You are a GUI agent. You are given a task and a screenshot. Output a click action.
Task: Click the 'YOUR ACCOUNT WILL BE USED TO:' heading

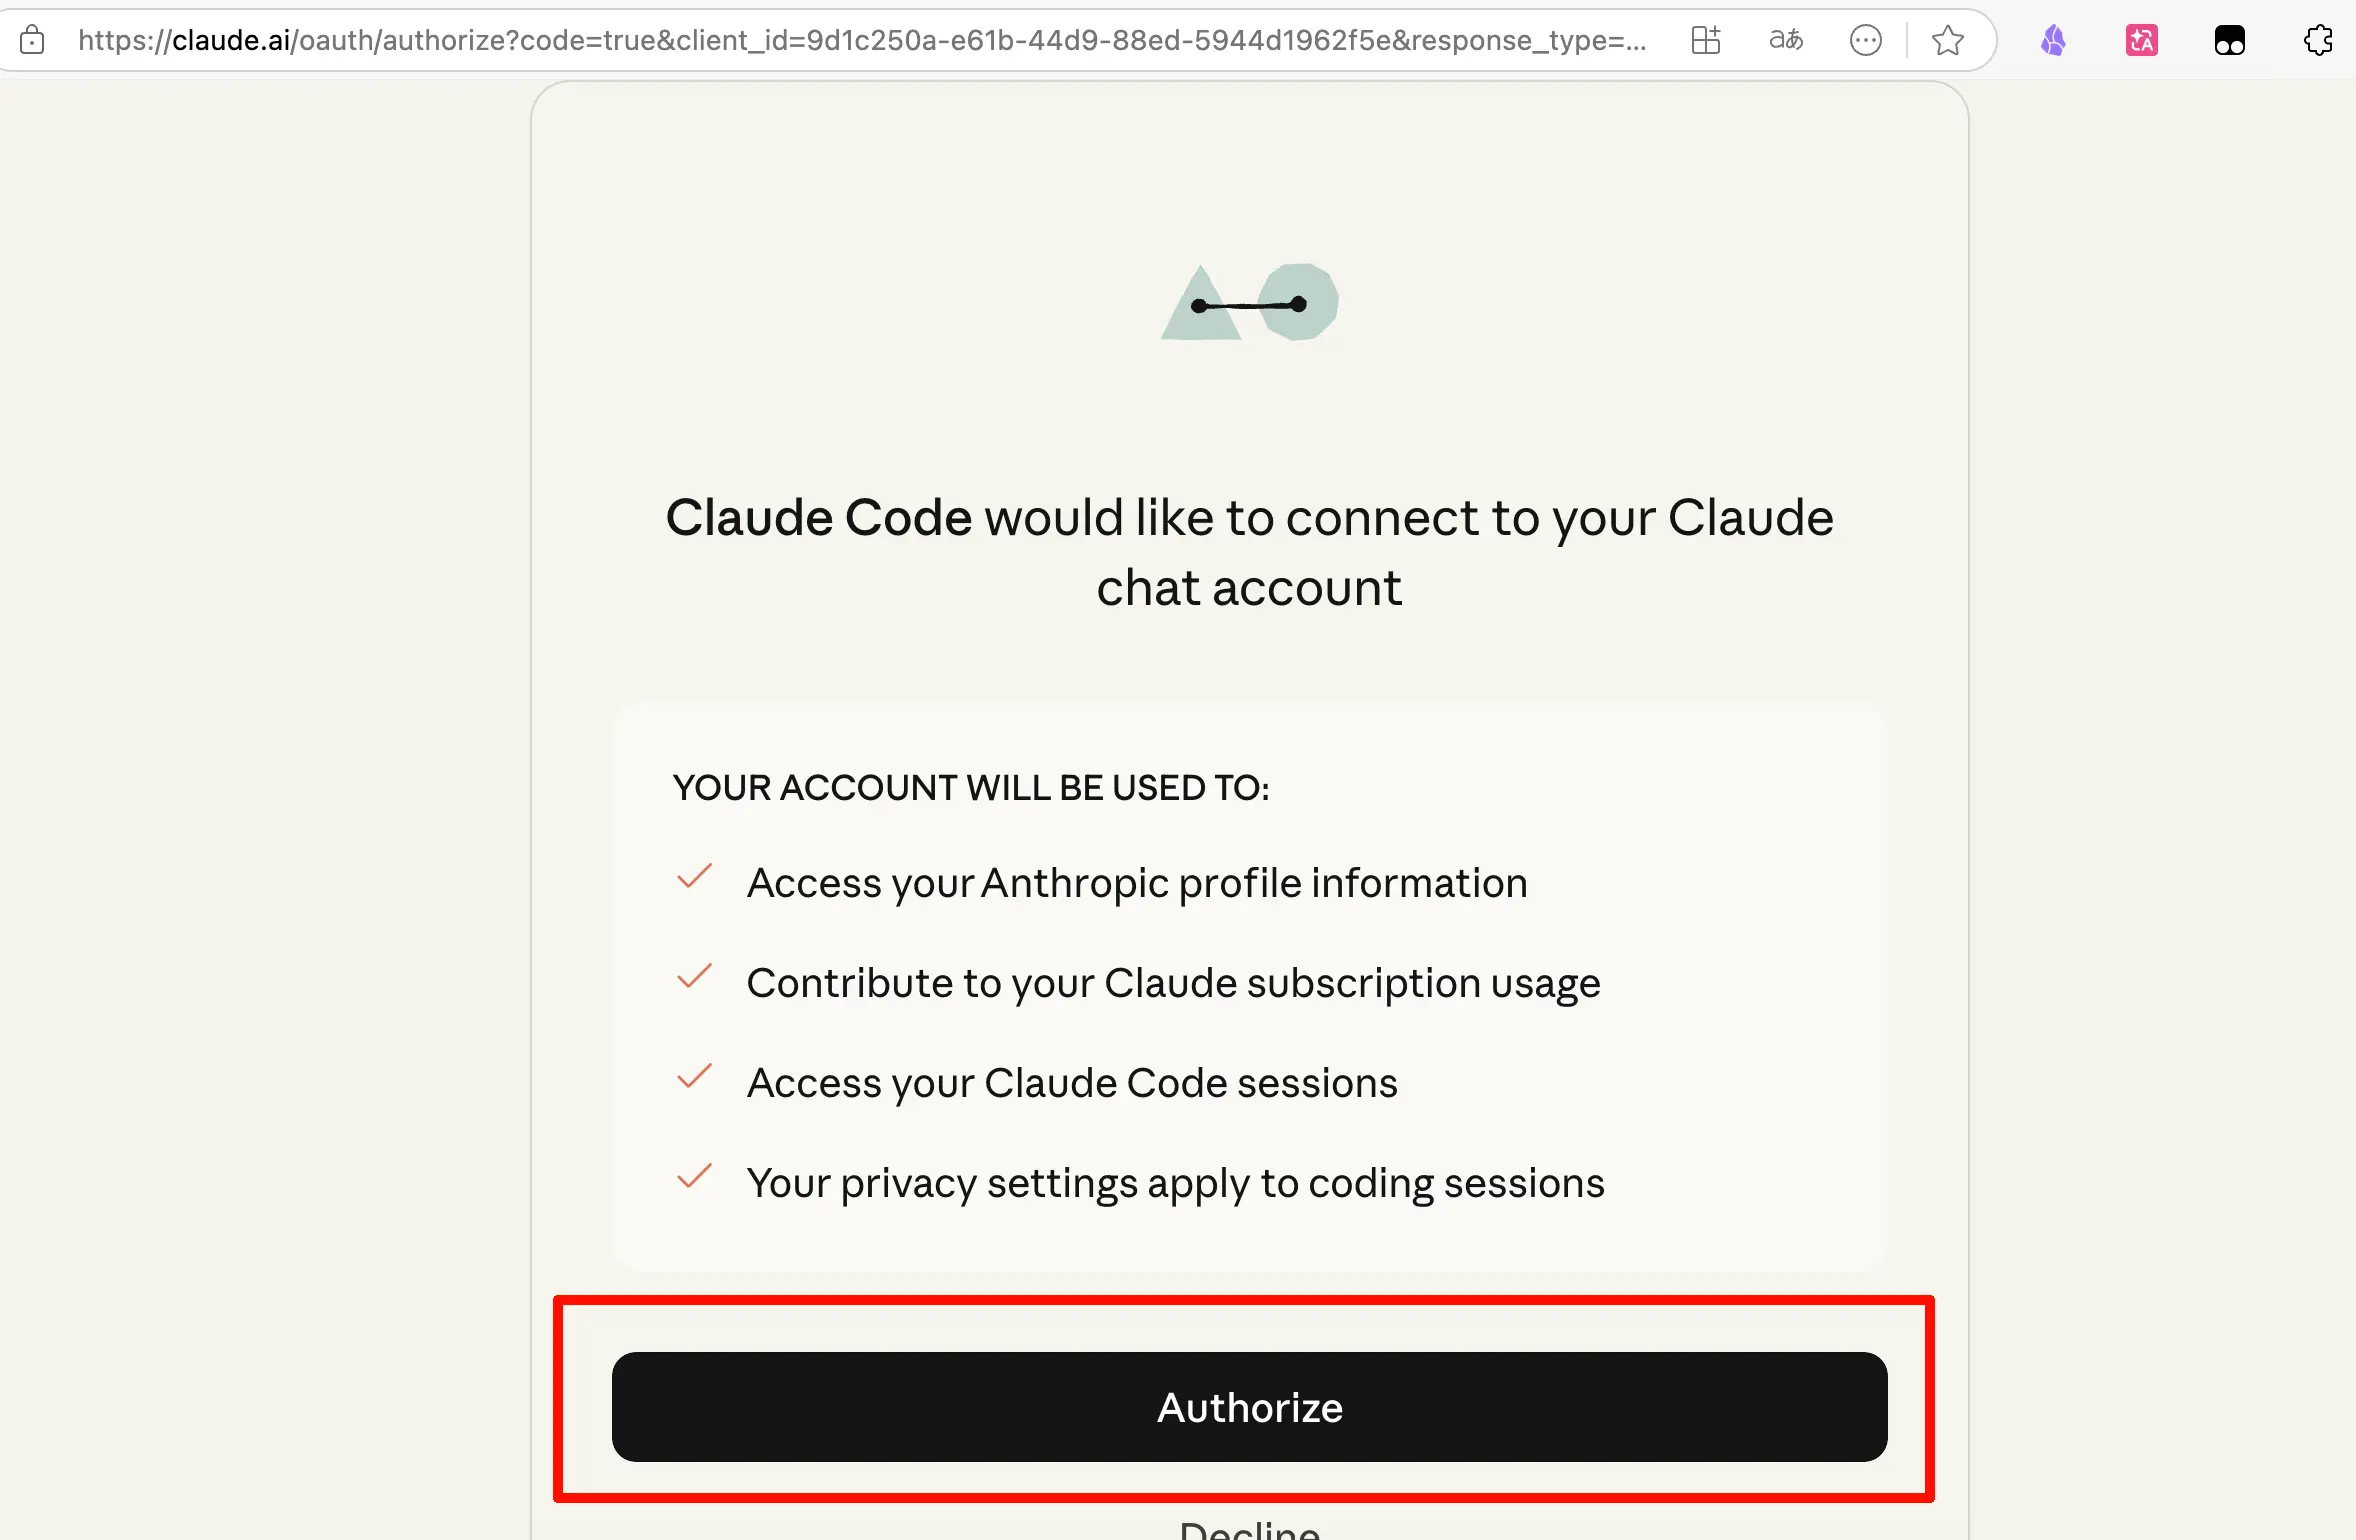pyautogui.click(x=971, y=788)
